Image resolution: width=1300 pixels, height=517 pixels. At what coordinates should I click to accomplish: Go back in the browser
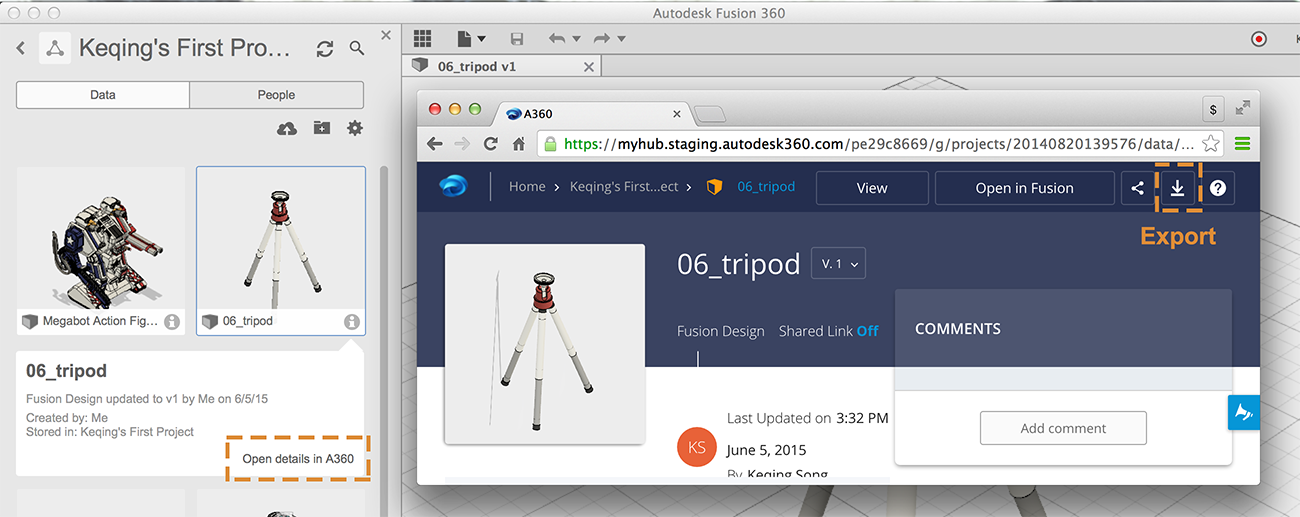point(435,144)
